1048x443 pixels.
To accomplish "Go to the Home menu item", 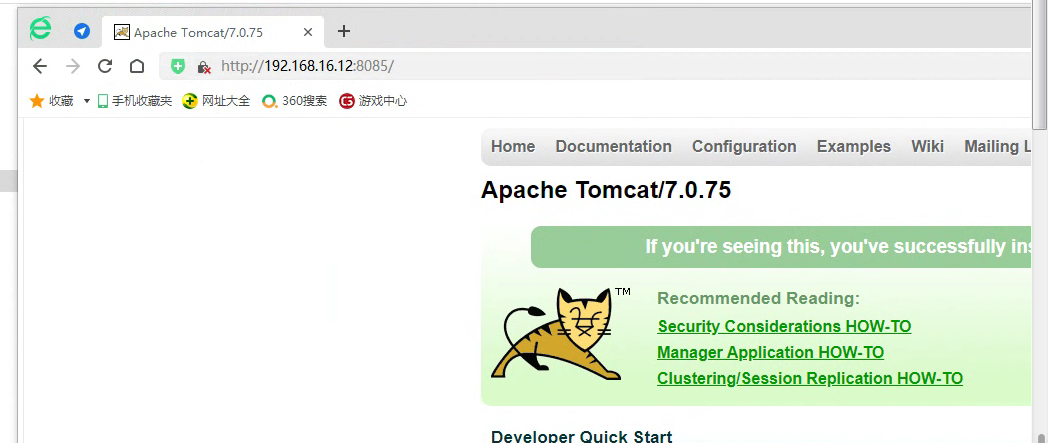I will coord(513,146).
